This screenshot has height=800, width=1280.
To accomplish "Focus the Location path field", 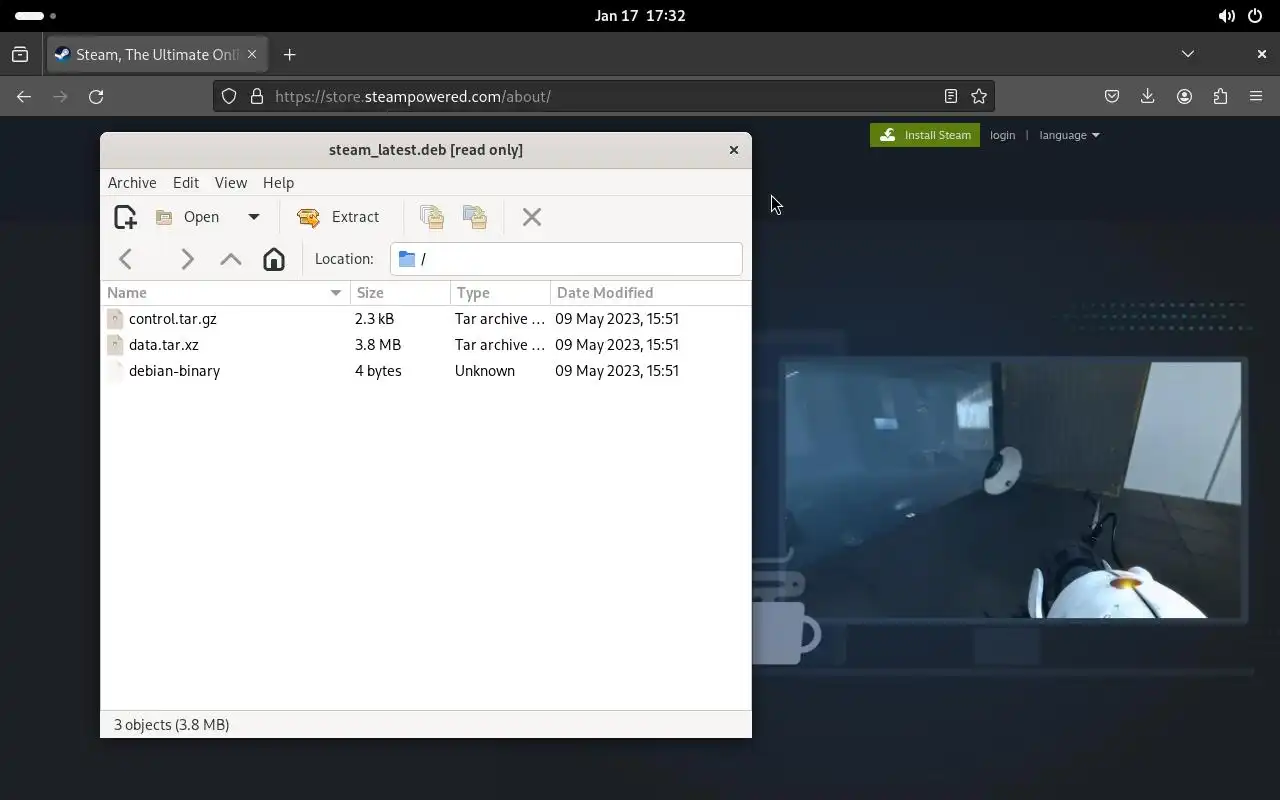I will [566, 259].
